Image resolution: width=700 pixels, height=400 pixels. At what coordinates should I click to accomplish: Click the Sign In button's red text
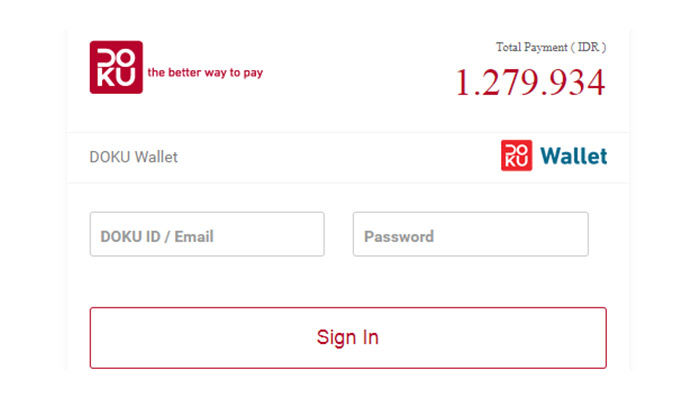pos(348,338)
